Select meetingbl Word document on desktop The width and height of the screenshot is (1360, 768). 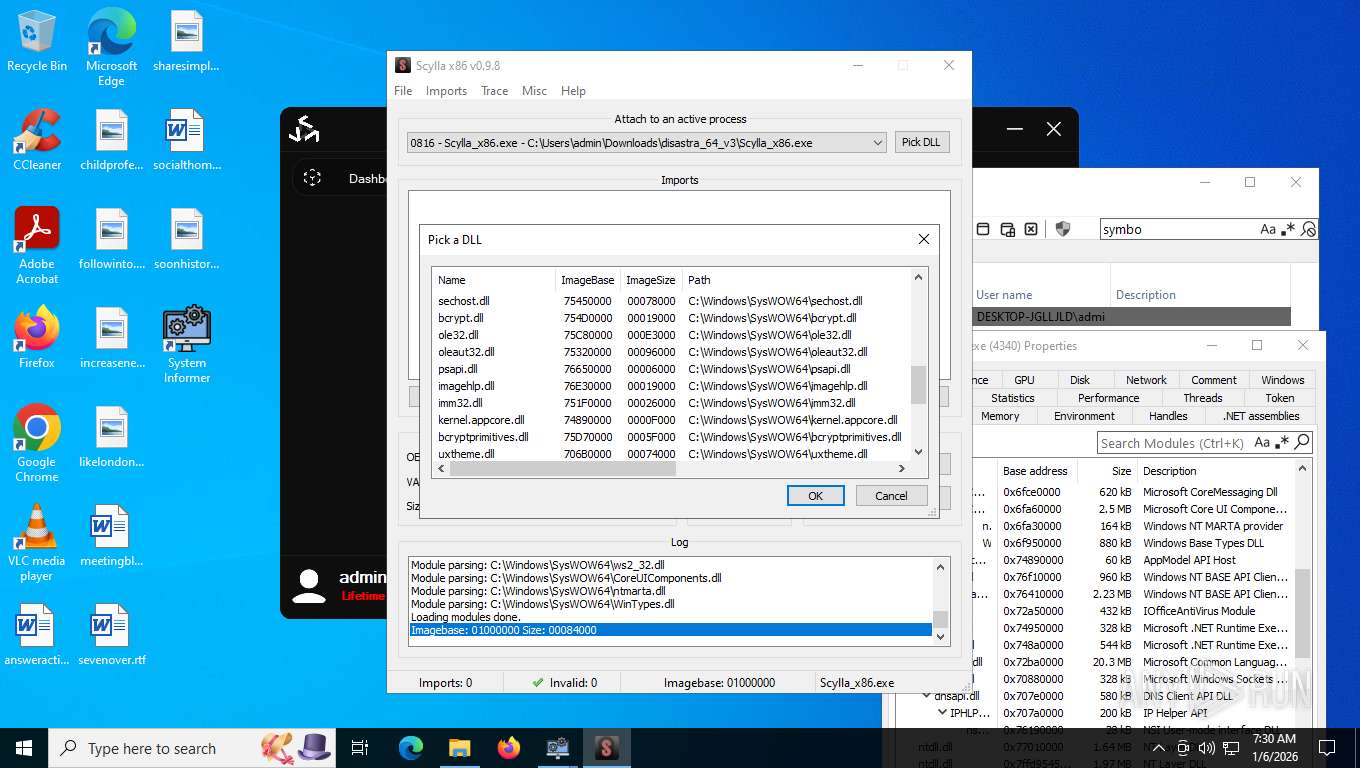pyautogui.click(x=111, y=536)
